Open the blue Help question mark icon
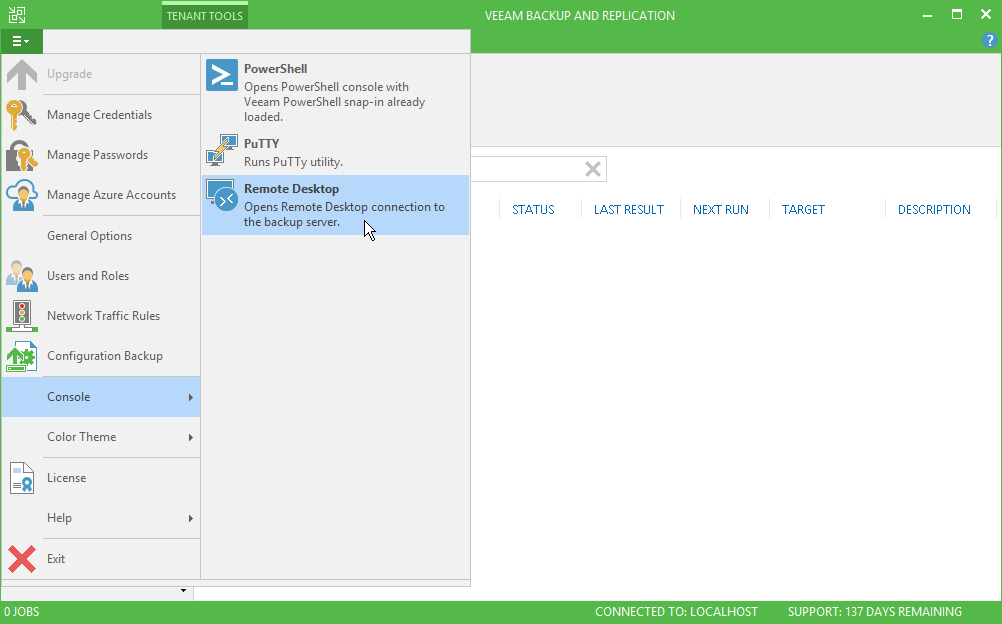 click(989, 41)
